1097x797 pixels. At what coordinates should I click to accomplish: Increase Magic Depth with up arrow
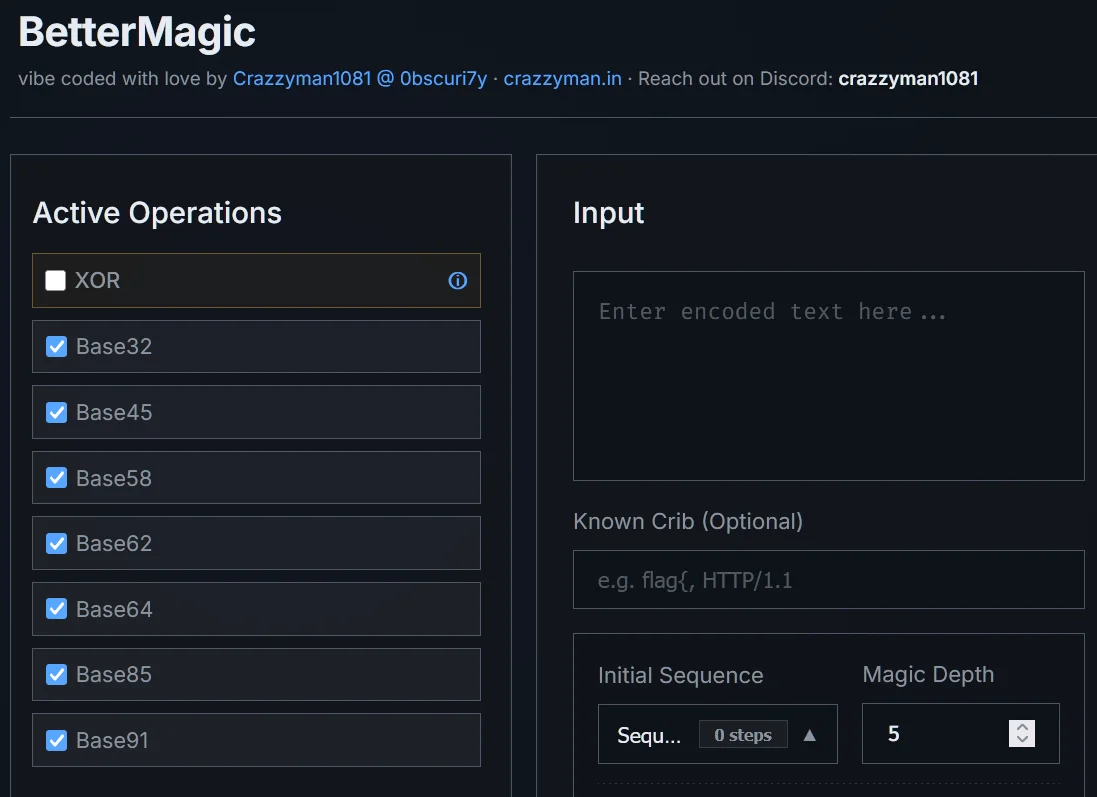click(x=1022, y=727)
